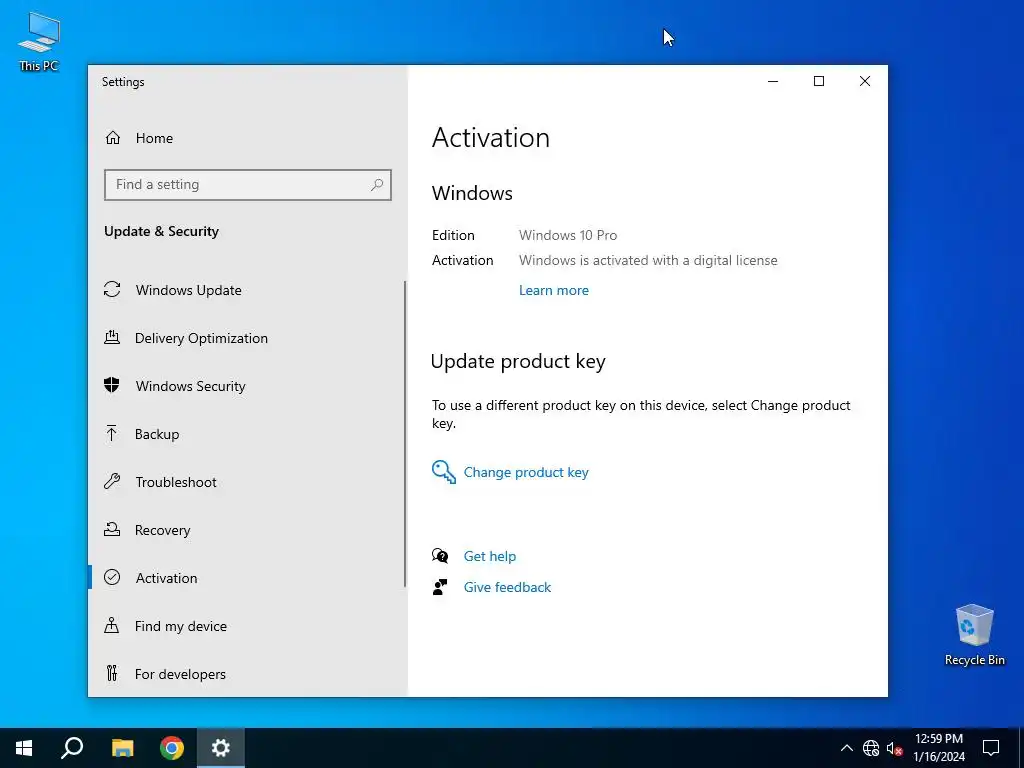This screenshot has width=1024, height=768.
Task: Click the network globe tray icon
Action: tap(871, 748)
